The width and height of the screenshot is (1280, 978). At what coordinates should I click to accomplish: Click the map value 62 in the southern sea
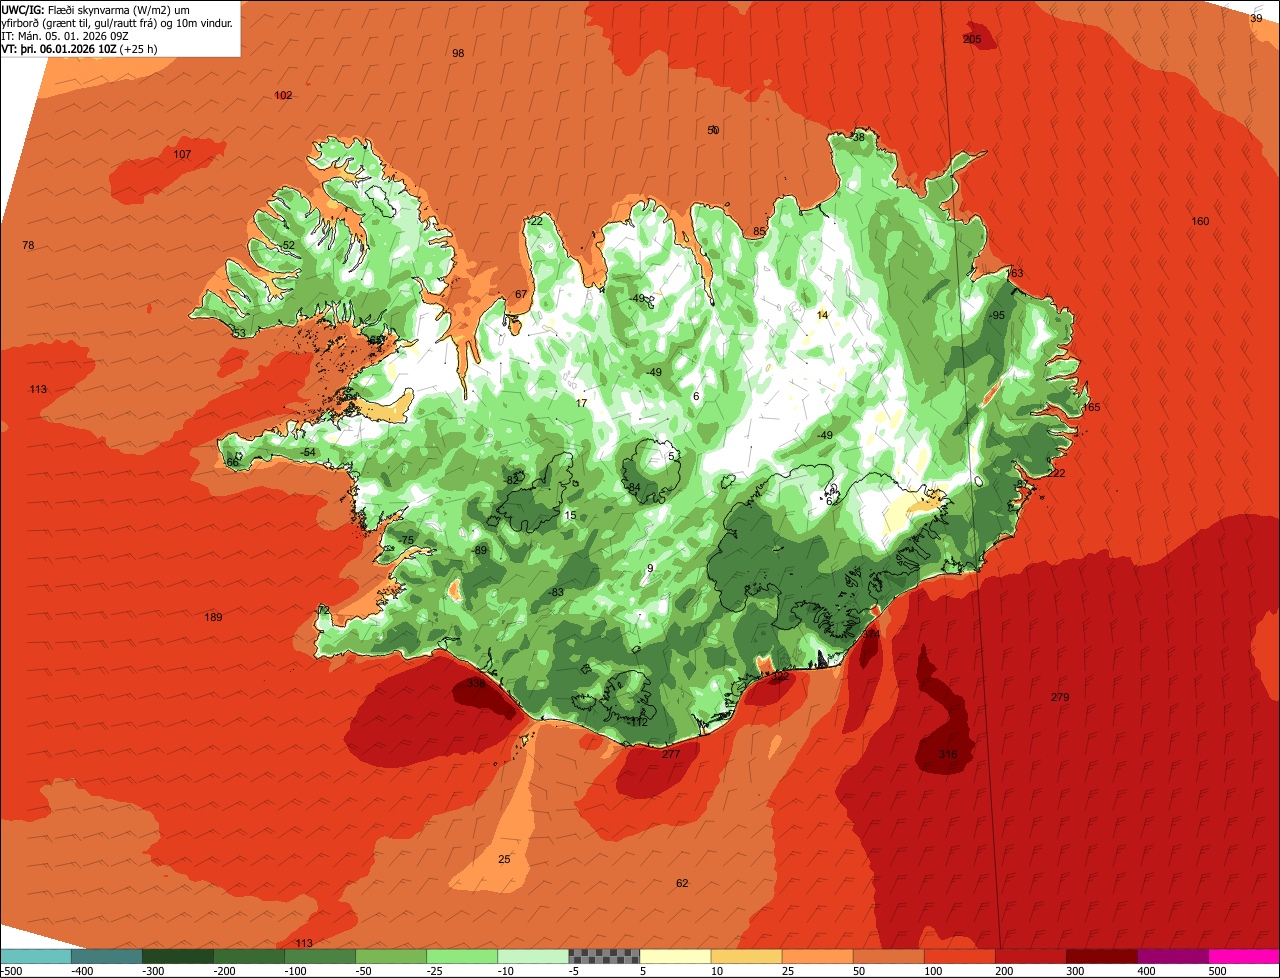coord(682,883)
